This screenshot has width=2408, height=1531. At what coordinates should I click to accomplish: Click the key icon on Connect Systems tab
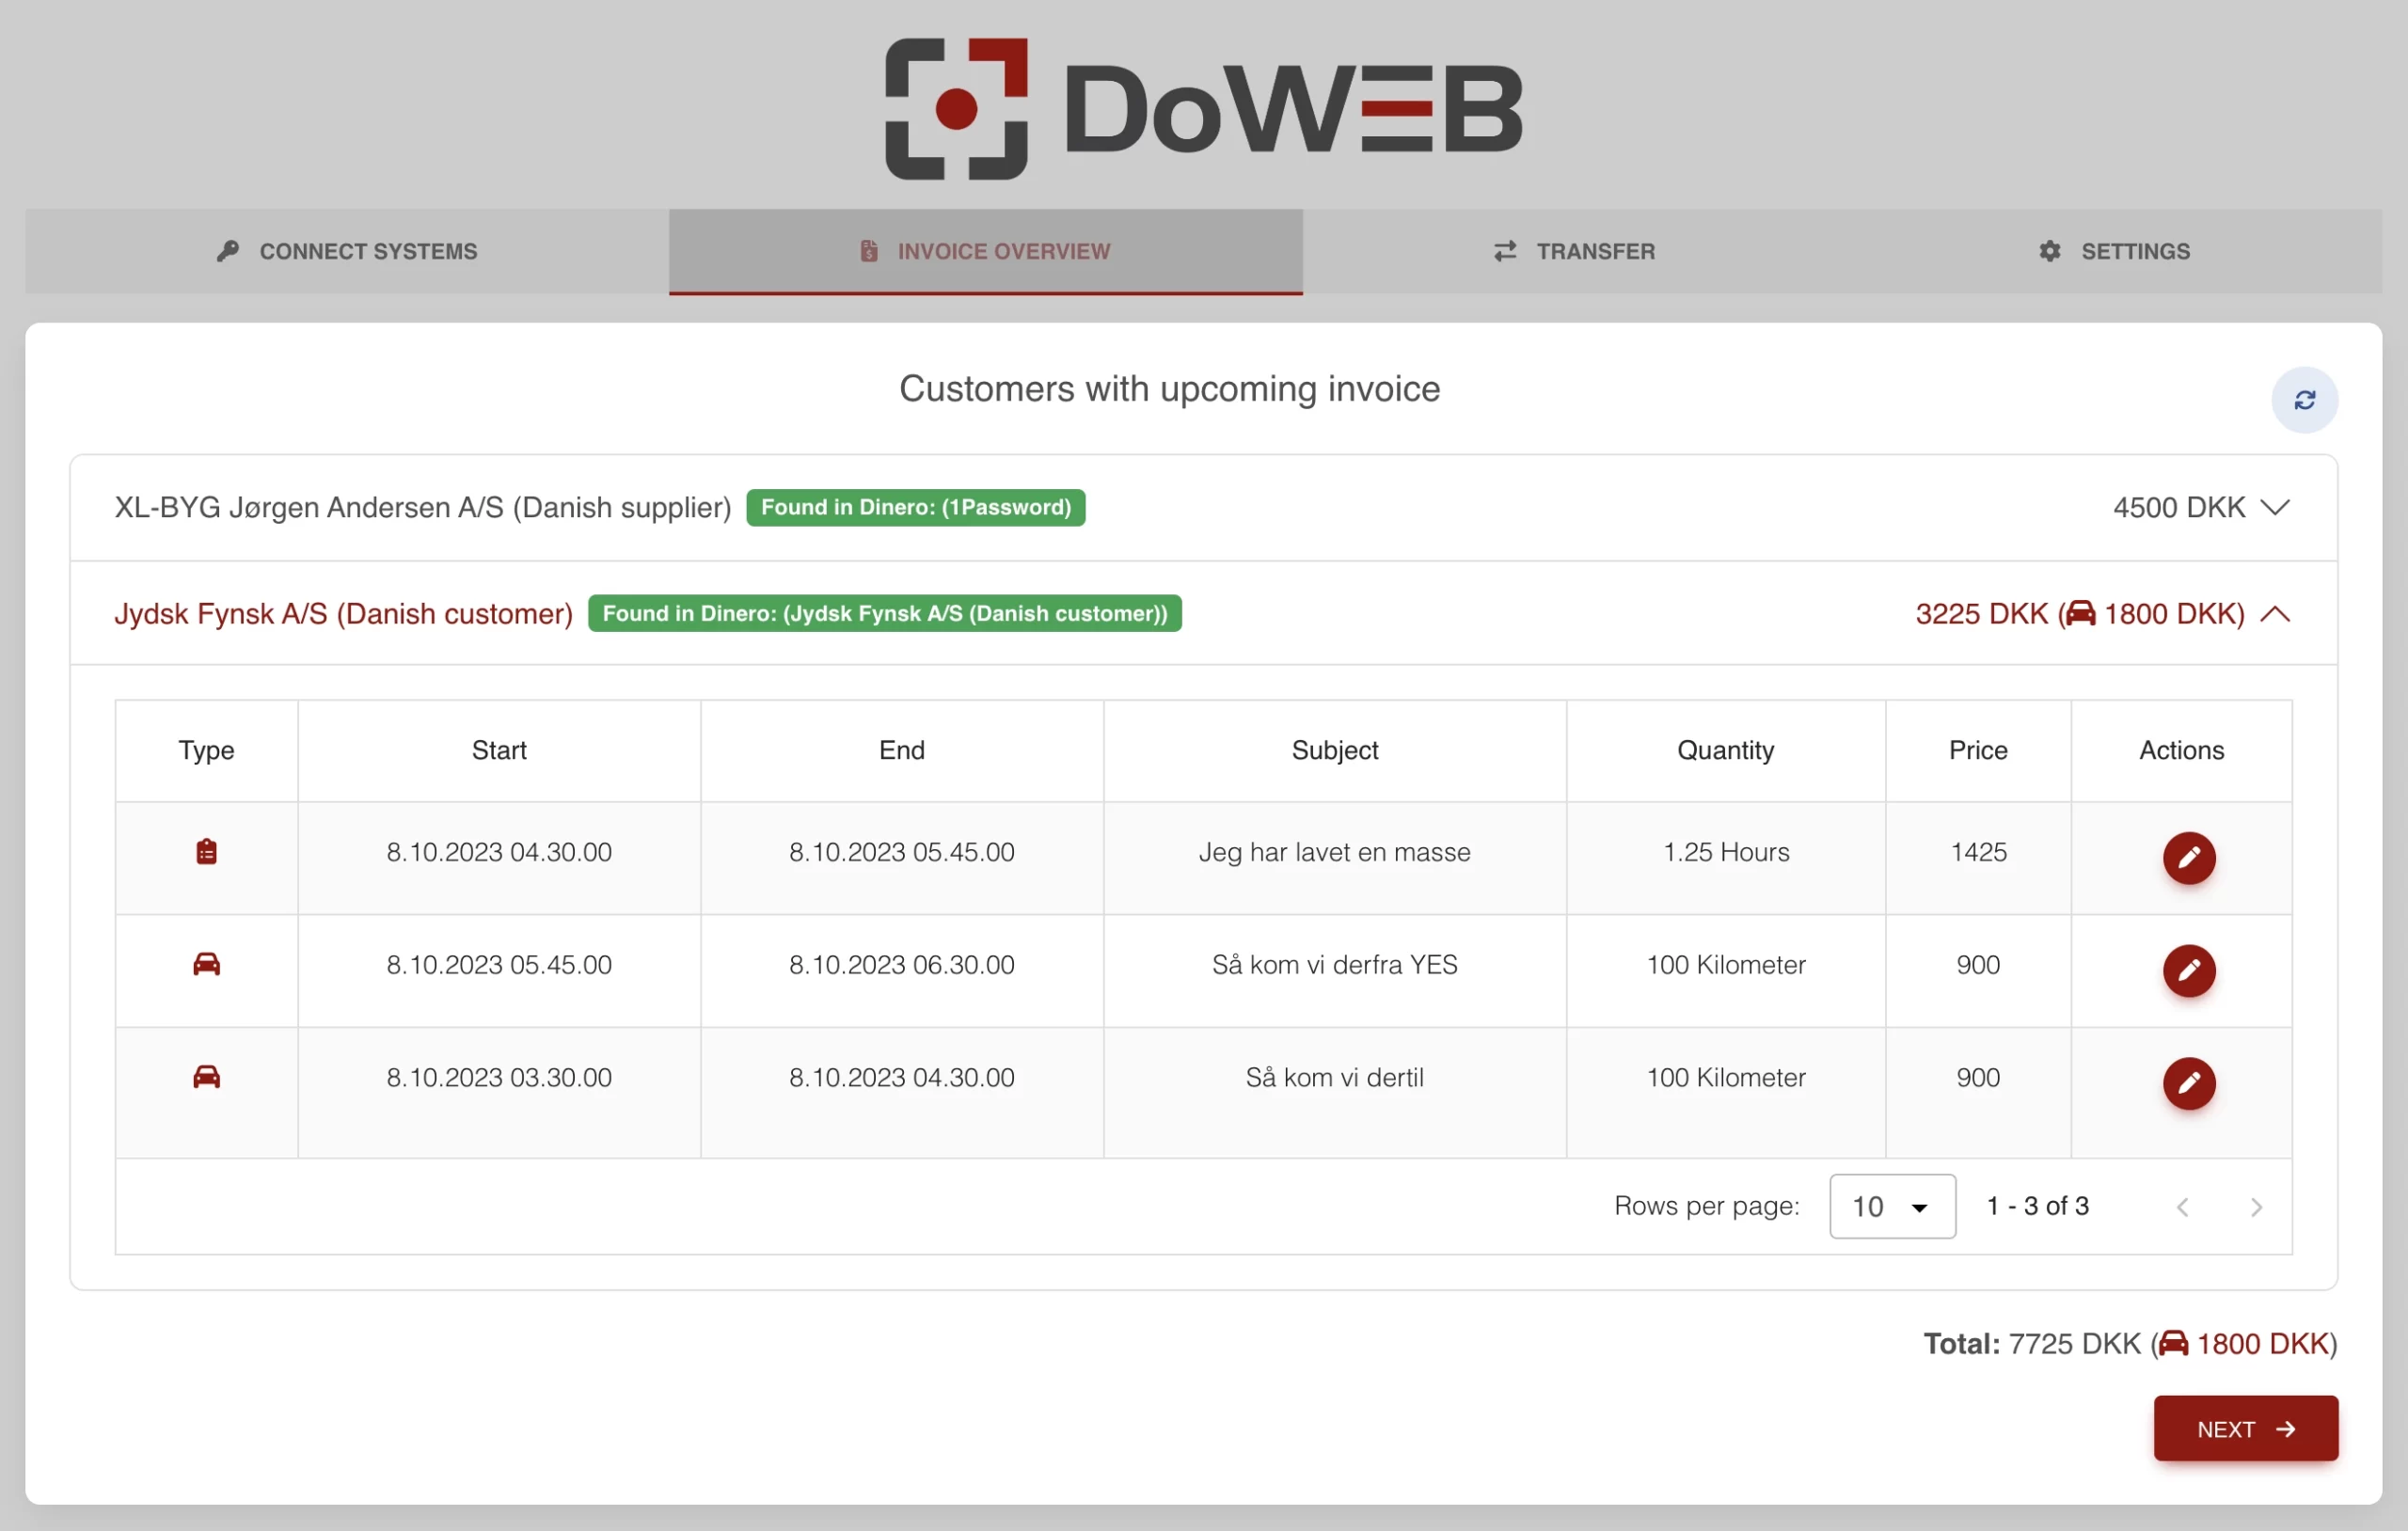[x=228, y=251]
